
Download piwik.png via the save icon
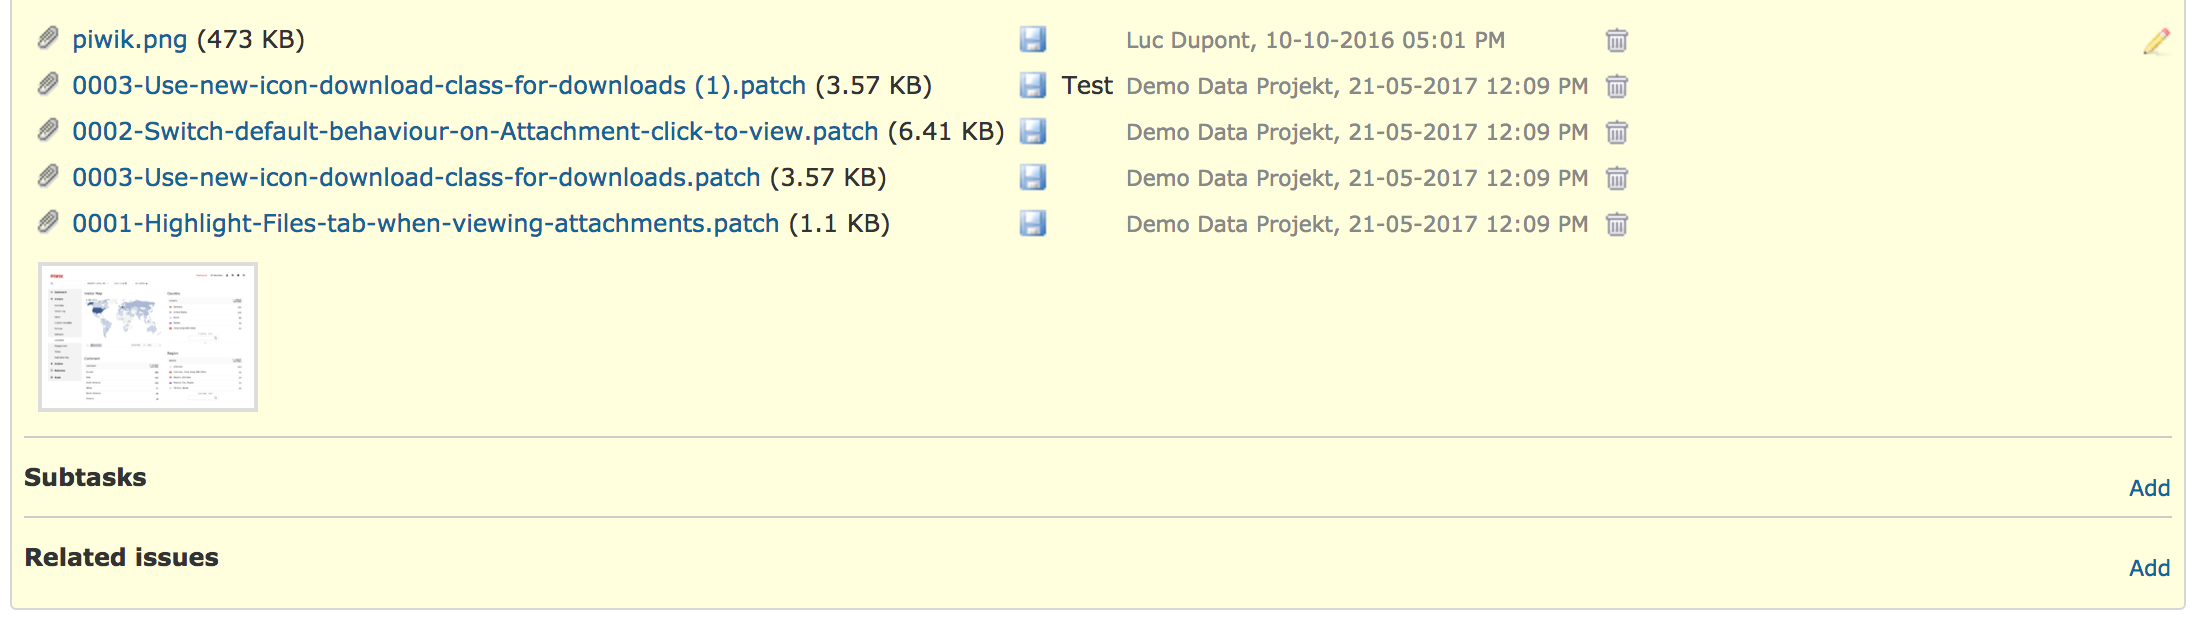[1033, 40]
